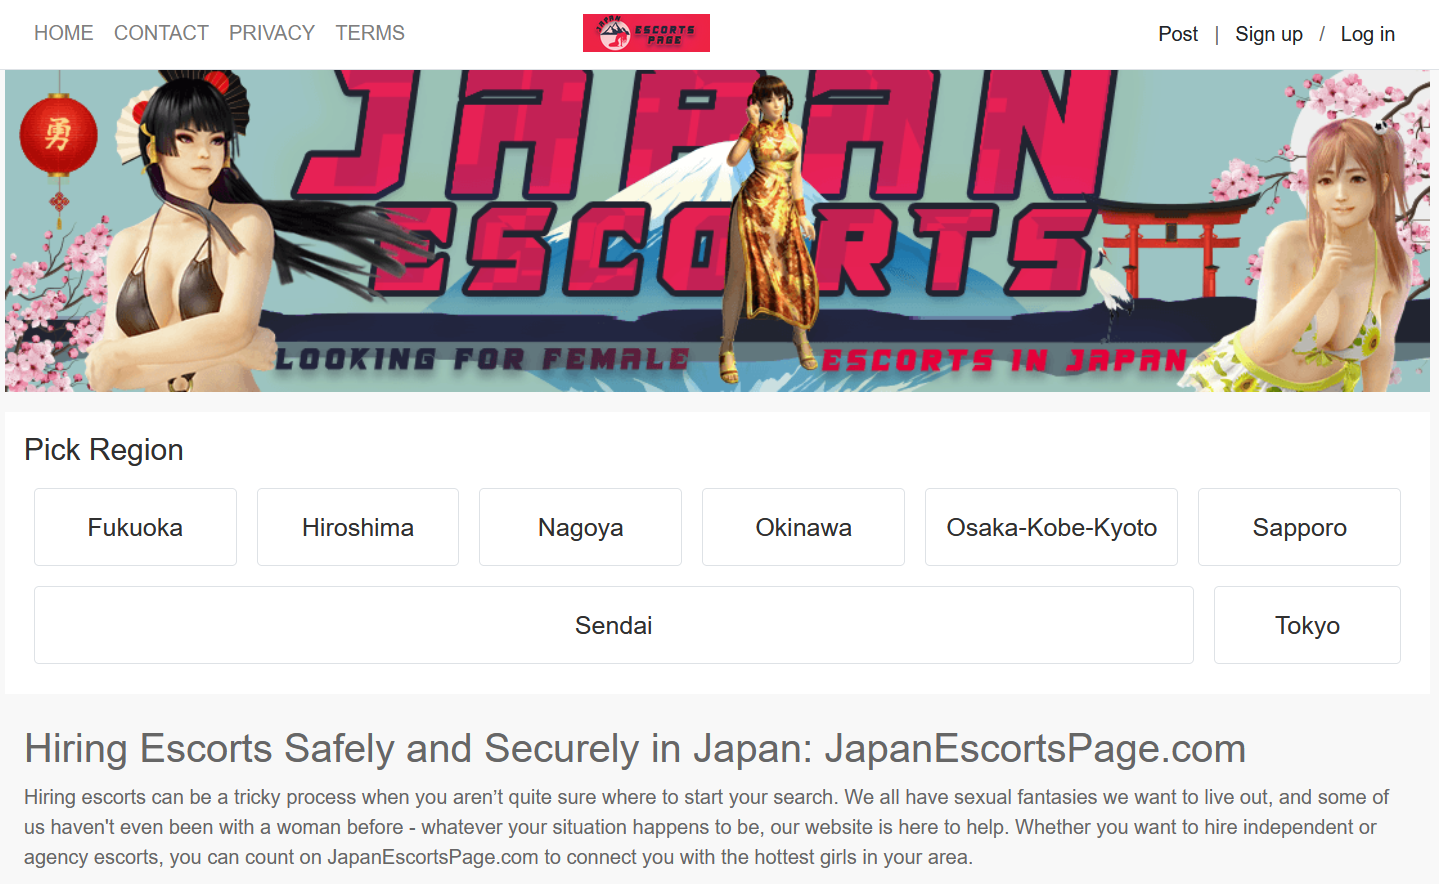This screenshot has width=1439, height=884.
Task: Pick the Nagoya region
Action: point(580,527)
